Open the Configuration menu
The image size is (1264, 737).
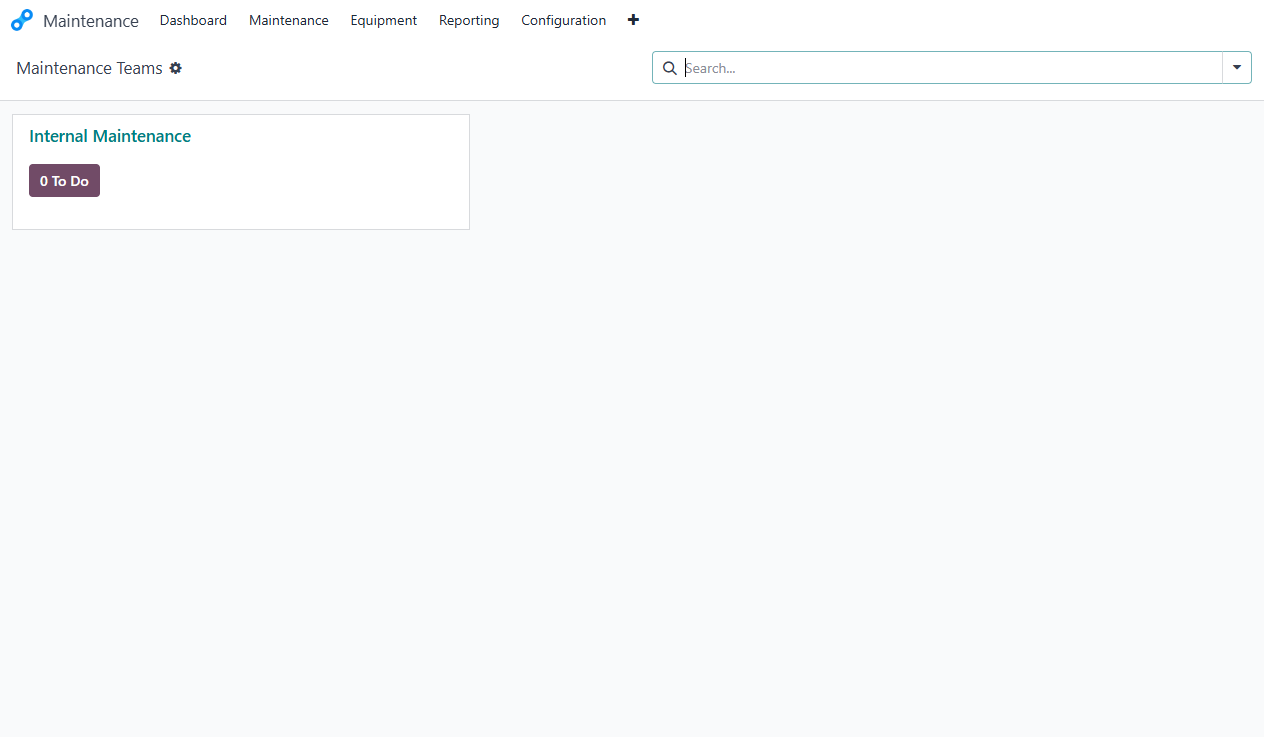point(563,20)
